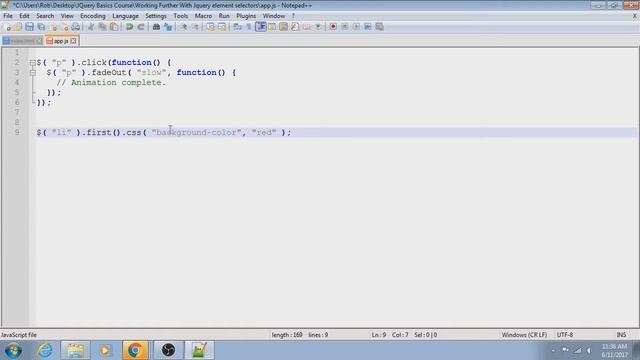Open the Language menu
640x360 pixels.
click(125, 16)
